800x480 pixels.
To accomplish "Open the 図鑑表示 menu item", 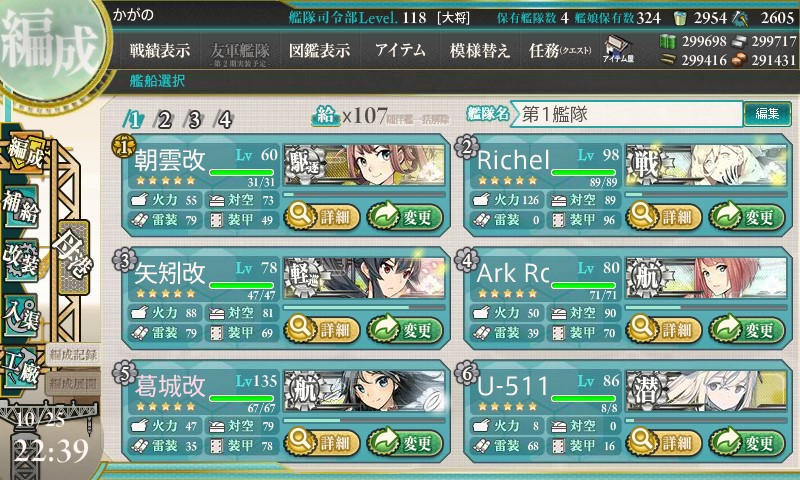I will (319, 50).
